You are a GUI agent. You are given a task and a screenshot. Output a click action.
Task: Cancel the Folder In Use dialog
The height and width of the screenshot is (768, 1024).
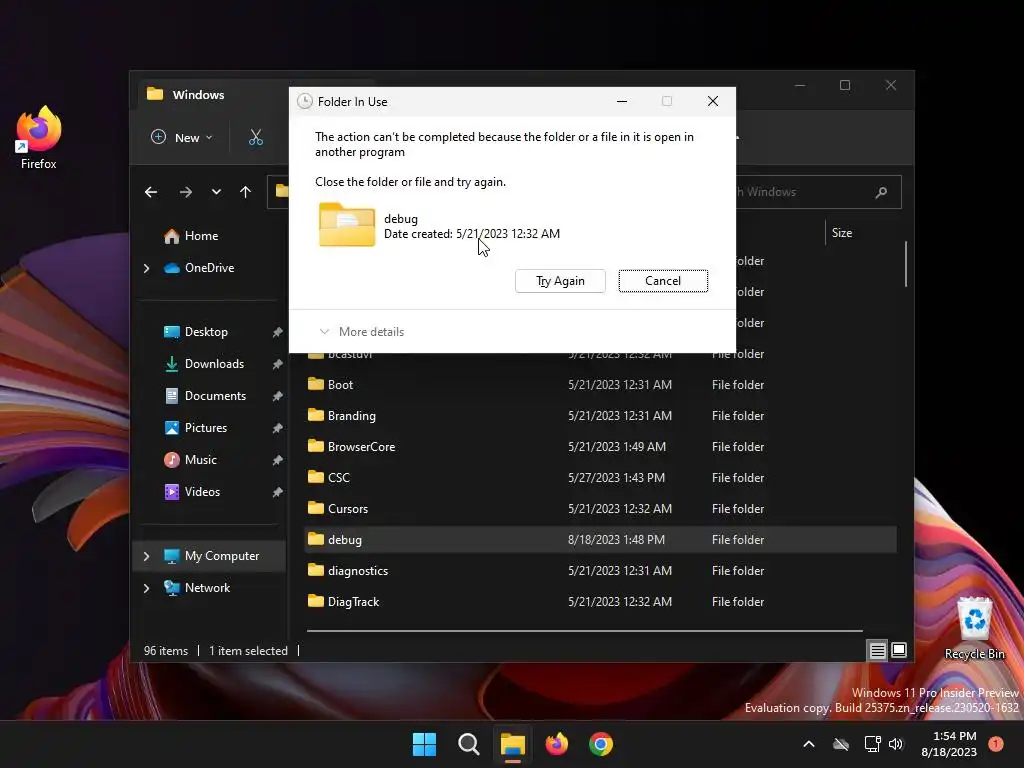pos(663,281)
